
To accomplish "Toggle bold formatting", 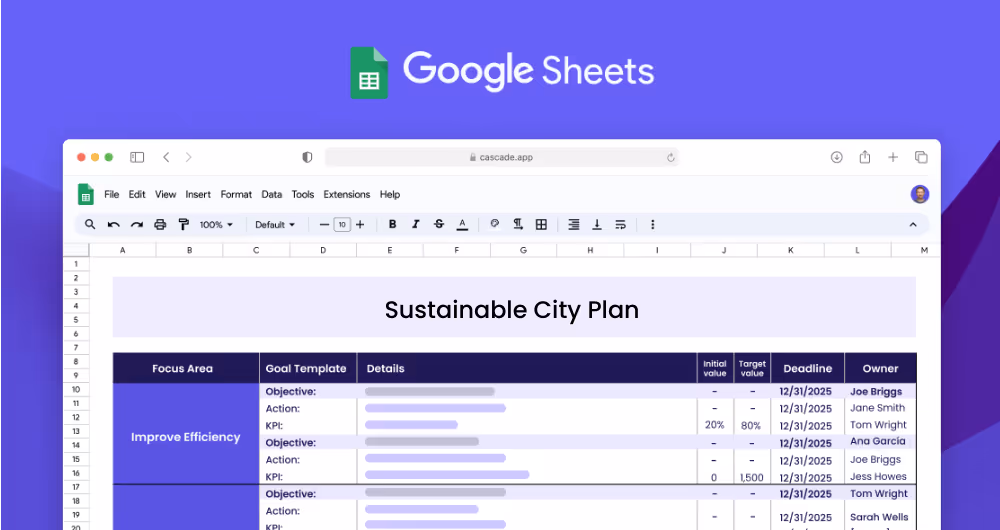I will (x=392, y=225).
